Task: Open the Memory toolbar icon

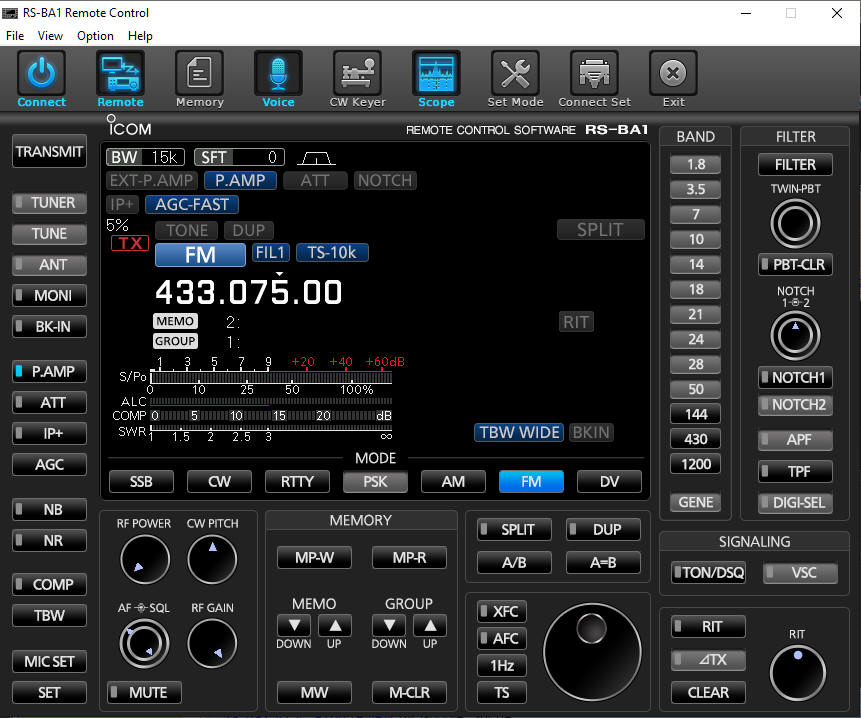Action: tap(199, 74)
